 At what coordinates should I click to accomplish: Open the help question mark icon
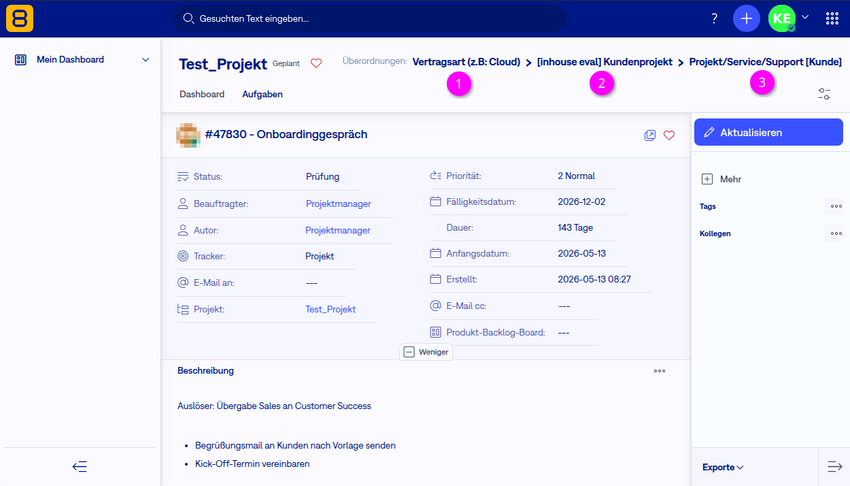[x=714, y=18]
